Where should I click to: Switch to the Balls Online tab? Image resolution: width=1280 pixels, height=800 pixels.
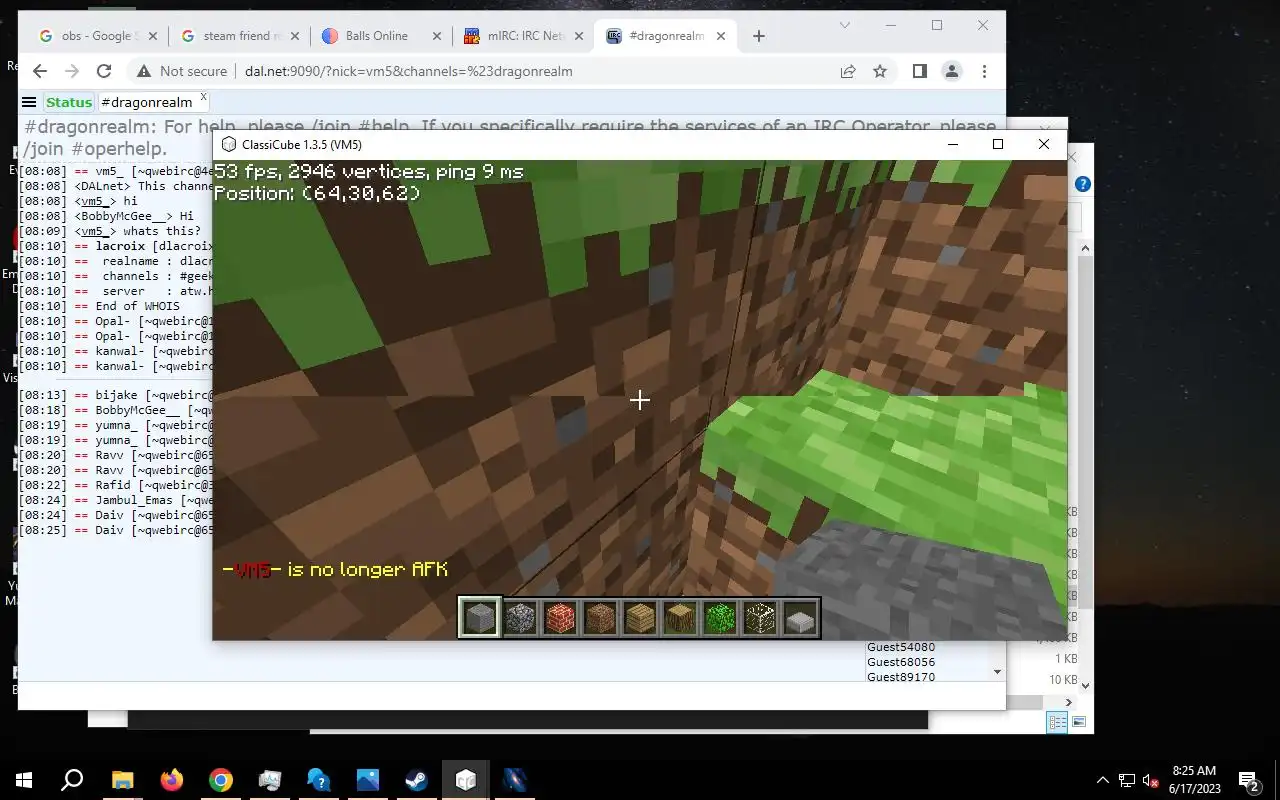pos(381,36)
